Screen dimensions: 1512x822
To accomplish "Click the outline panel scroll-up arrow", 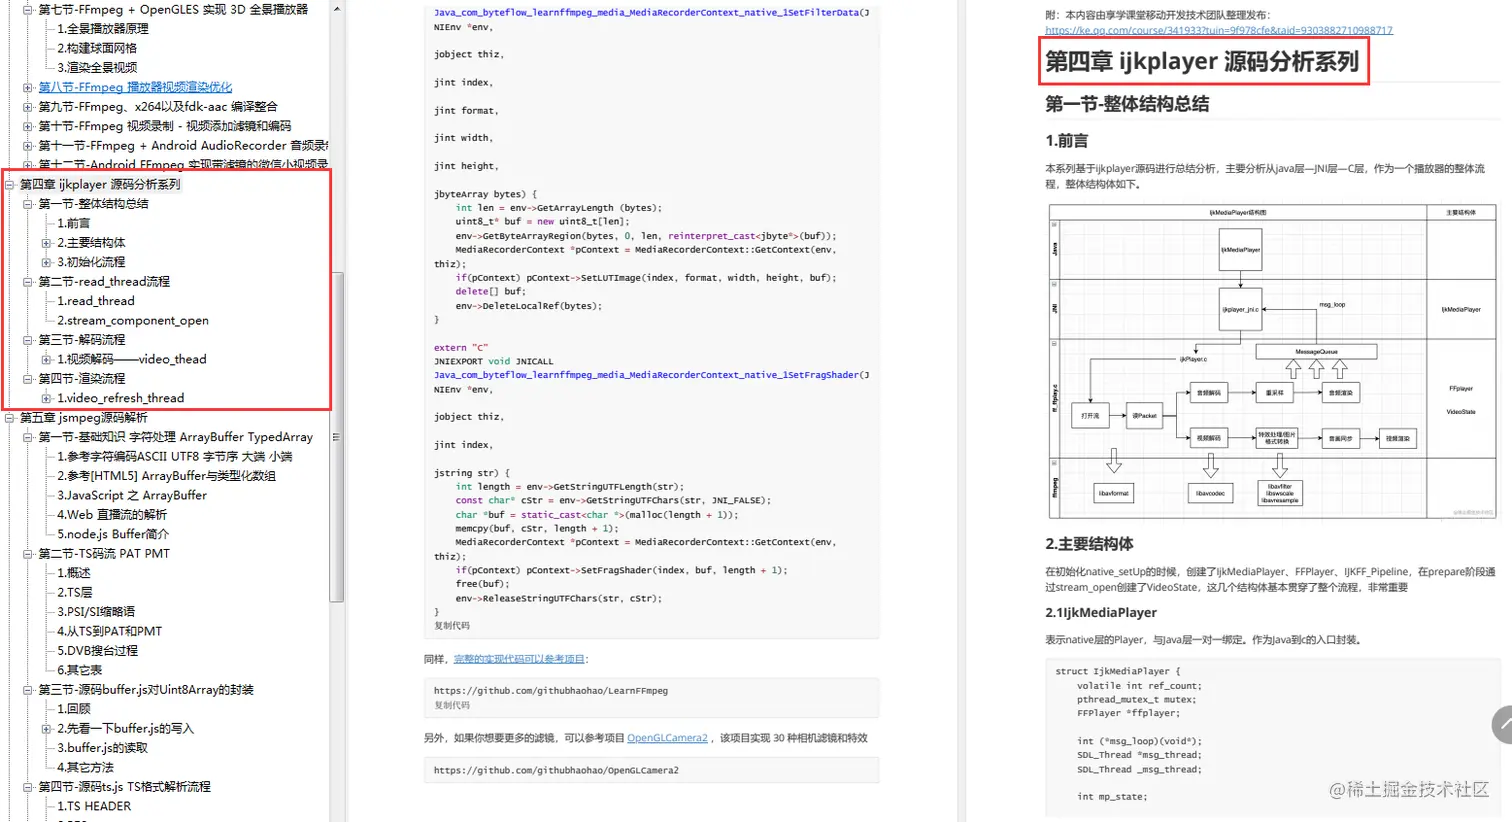I will click(337, 8).
